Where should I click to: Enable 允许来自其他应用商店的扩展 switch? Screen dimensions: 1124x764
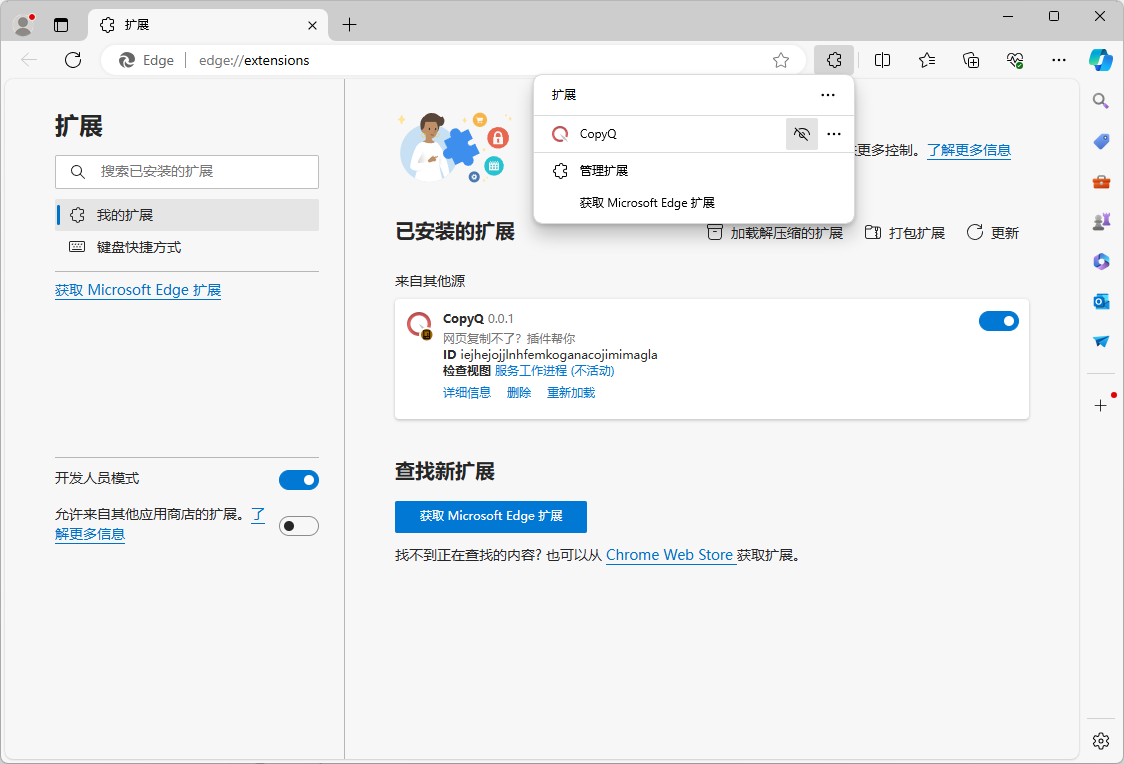pos(299,526)
